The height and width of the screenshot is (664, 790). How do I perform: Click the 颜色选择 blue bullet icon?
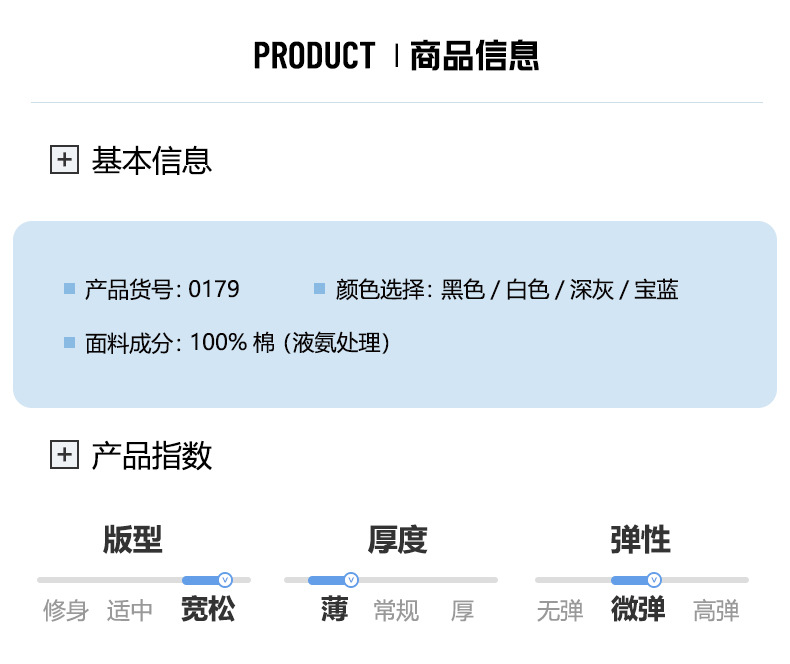point(320,289)
